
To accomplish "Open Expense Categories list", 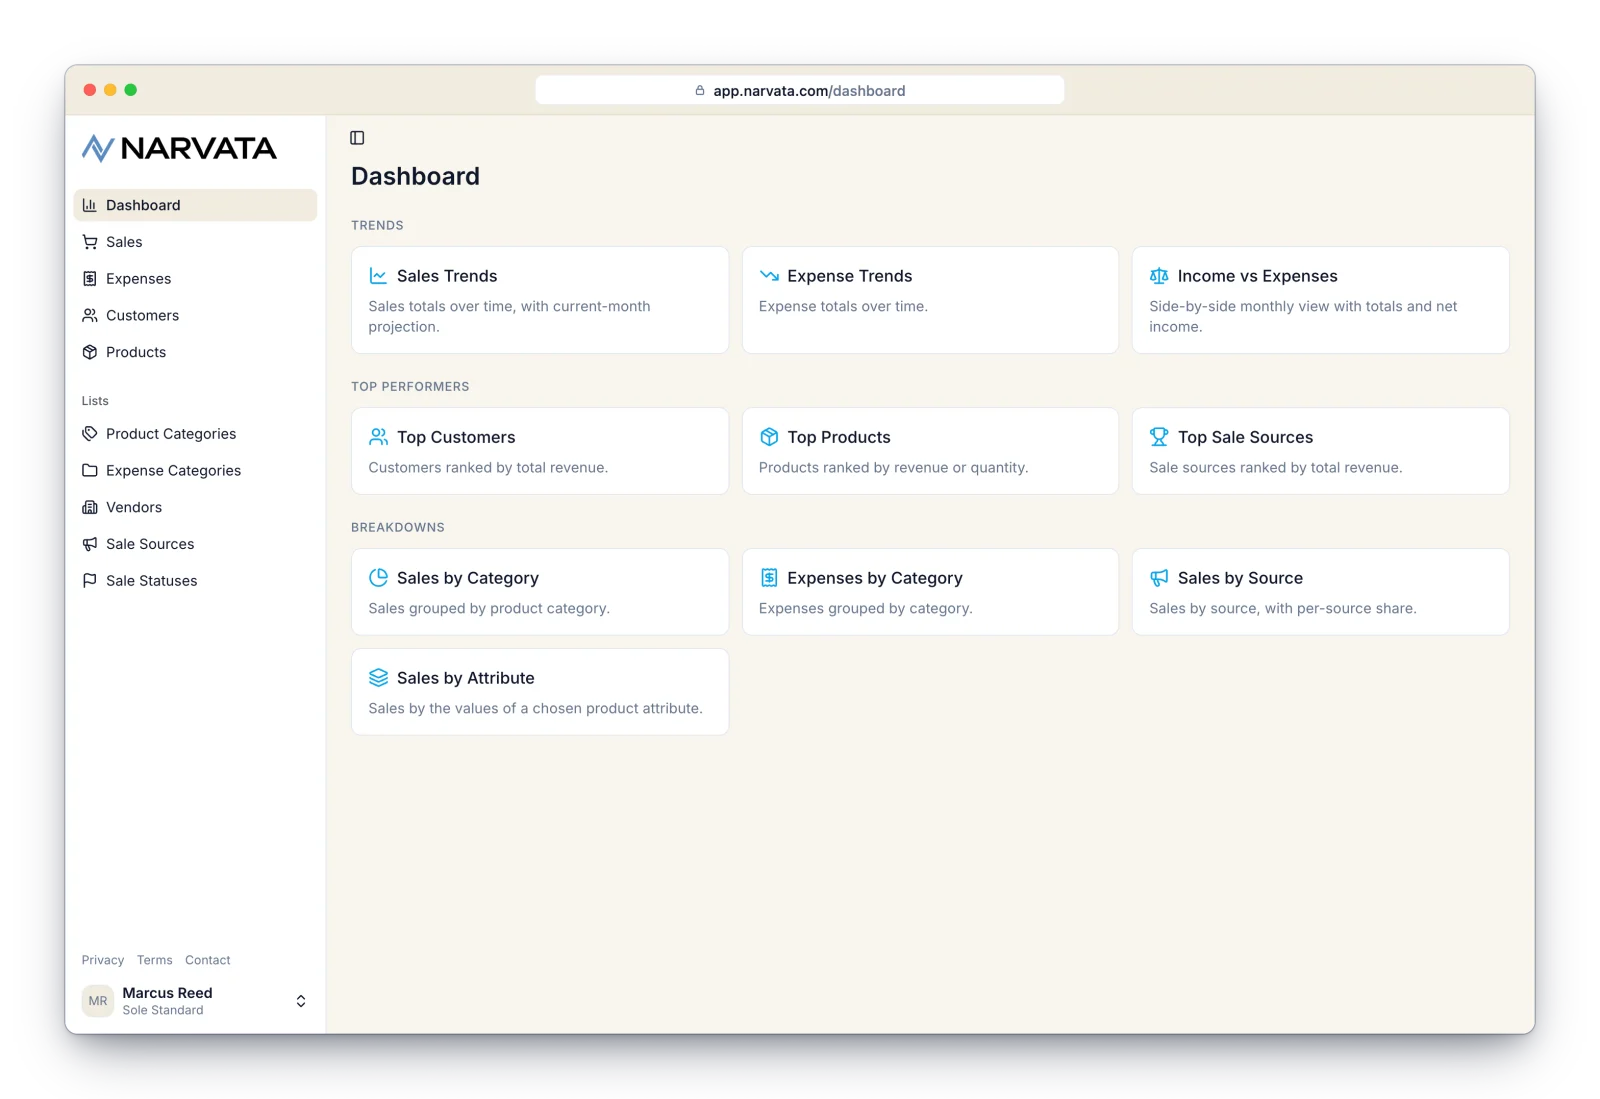I will 195,471.
